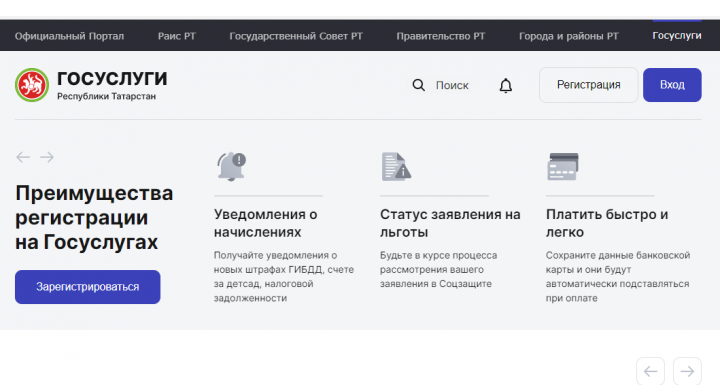This screenshot has width=720, height=385.
Task: Select the Госуслуги top navigation tab
Action: click(x=677, y=35)
